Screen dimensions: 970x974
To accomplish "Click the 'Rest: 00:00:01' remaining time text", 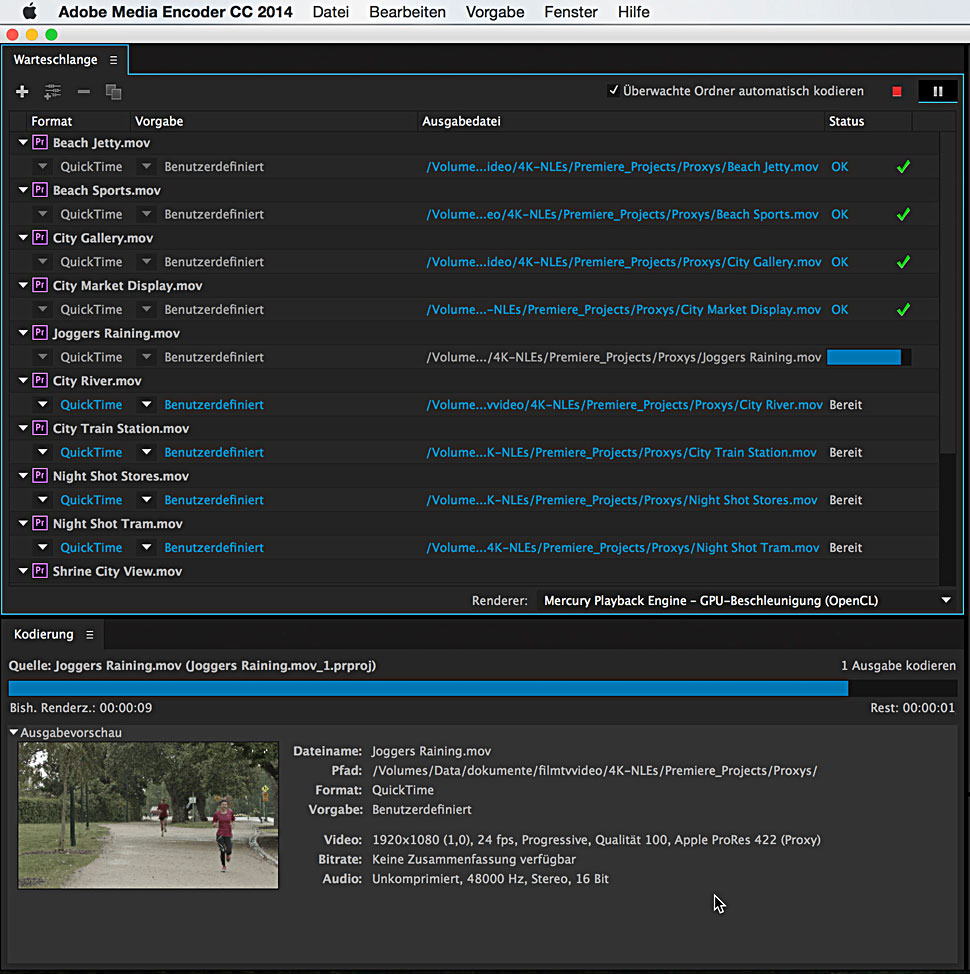I will 912,708.
